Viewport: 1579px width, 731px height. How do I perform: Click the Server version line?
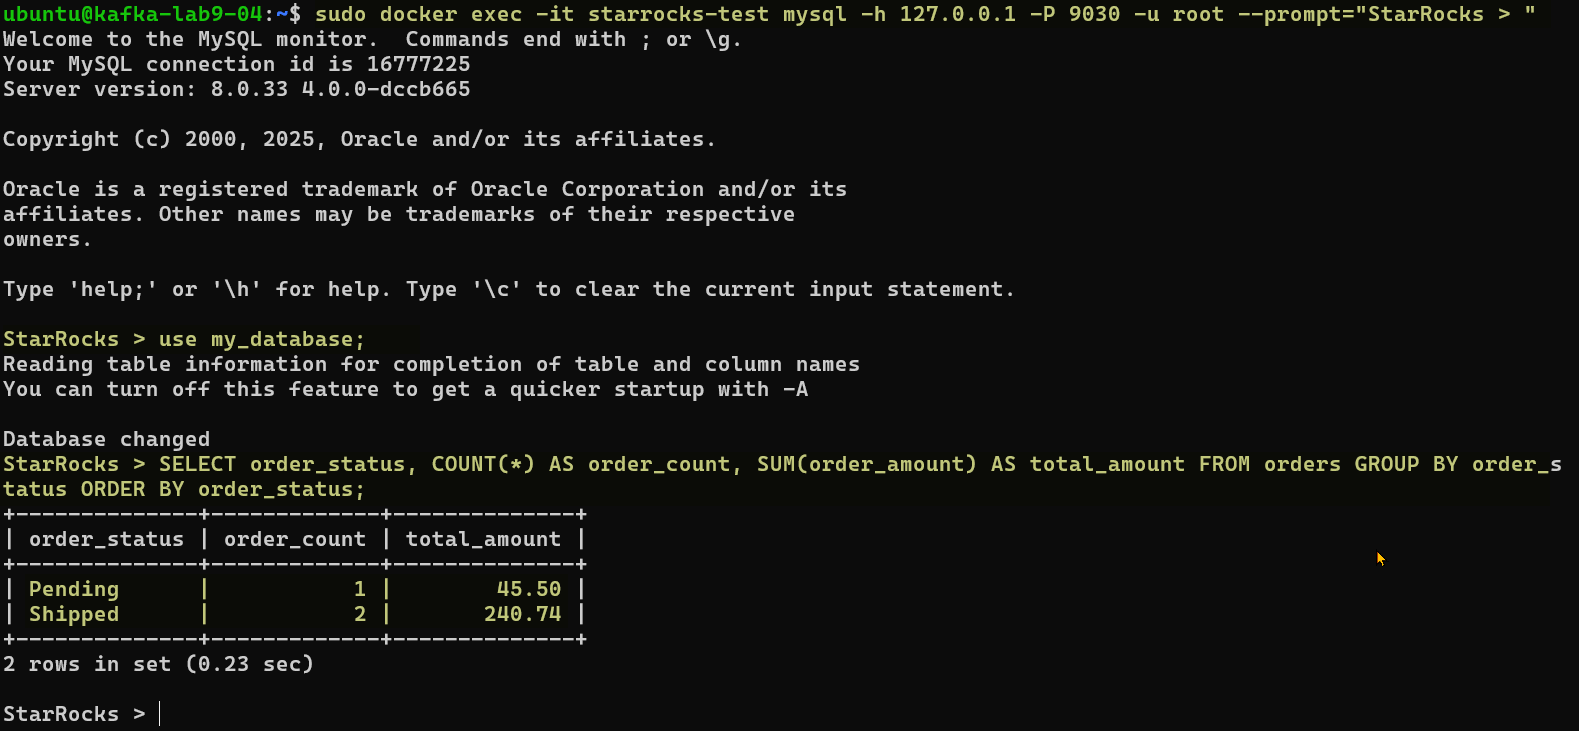236,89
